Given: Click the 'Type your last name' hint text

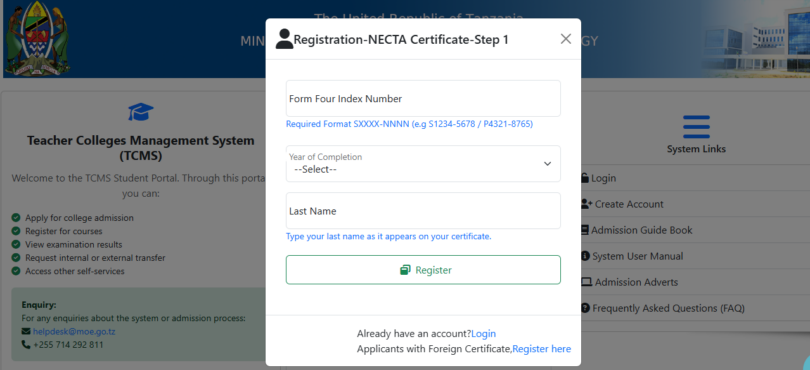Looking at the screenshot, I should point(388,237).
